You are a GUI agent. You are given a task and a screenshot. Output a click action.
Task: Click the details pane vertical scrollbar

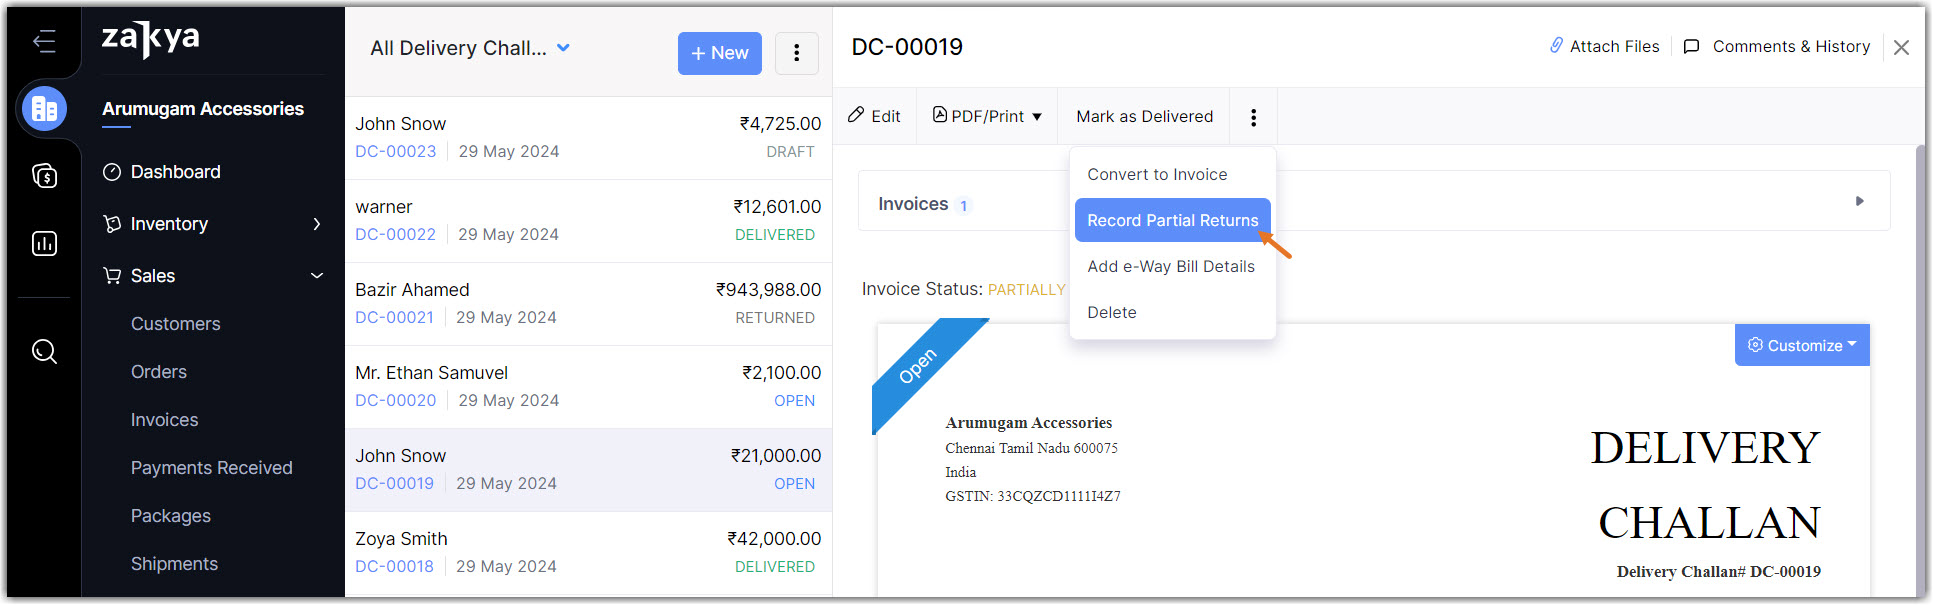[x=1920, y=371]
